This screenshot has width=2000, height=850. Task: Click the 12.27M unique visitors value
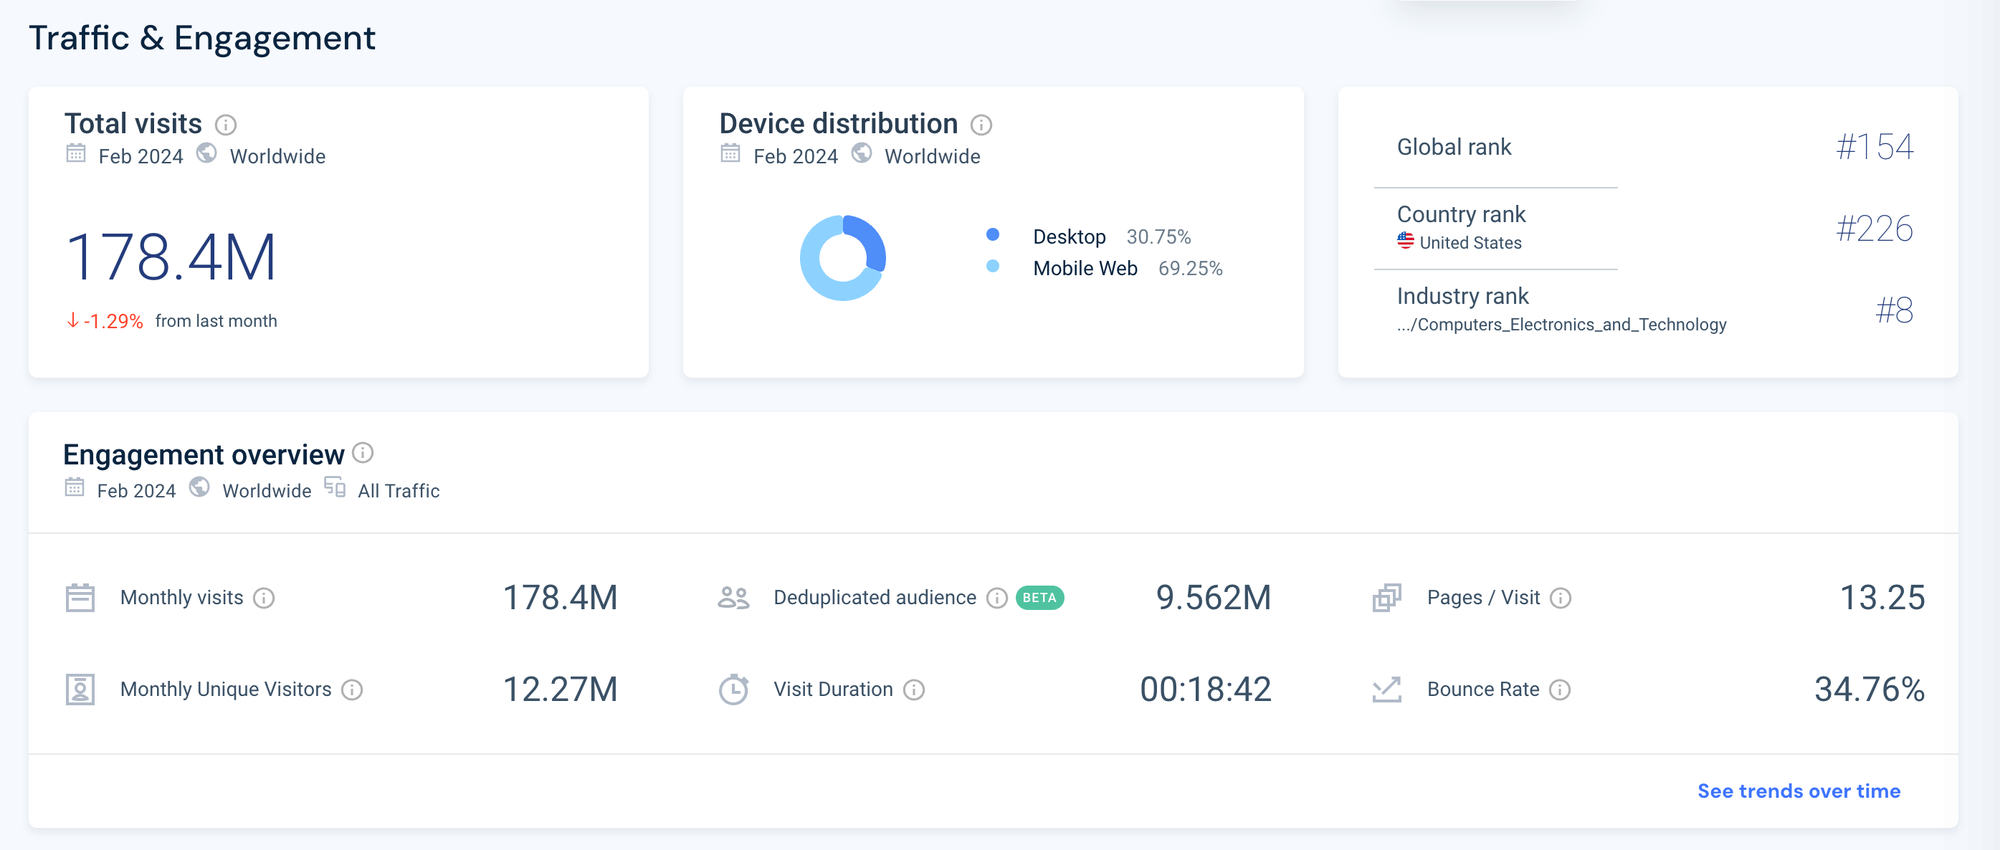click(560, 690)
